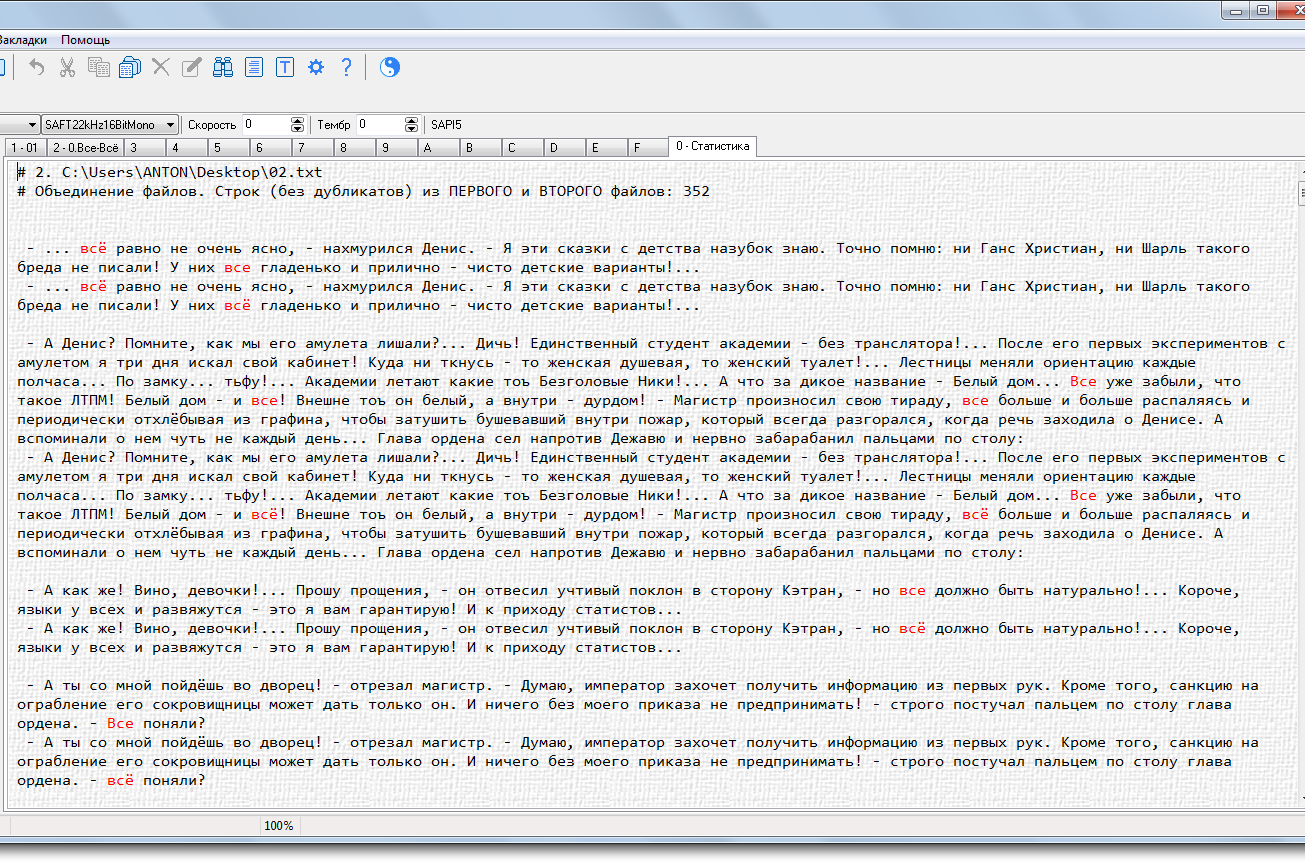Expand the voice dropdown left of the format box

(x=32, y=125)
